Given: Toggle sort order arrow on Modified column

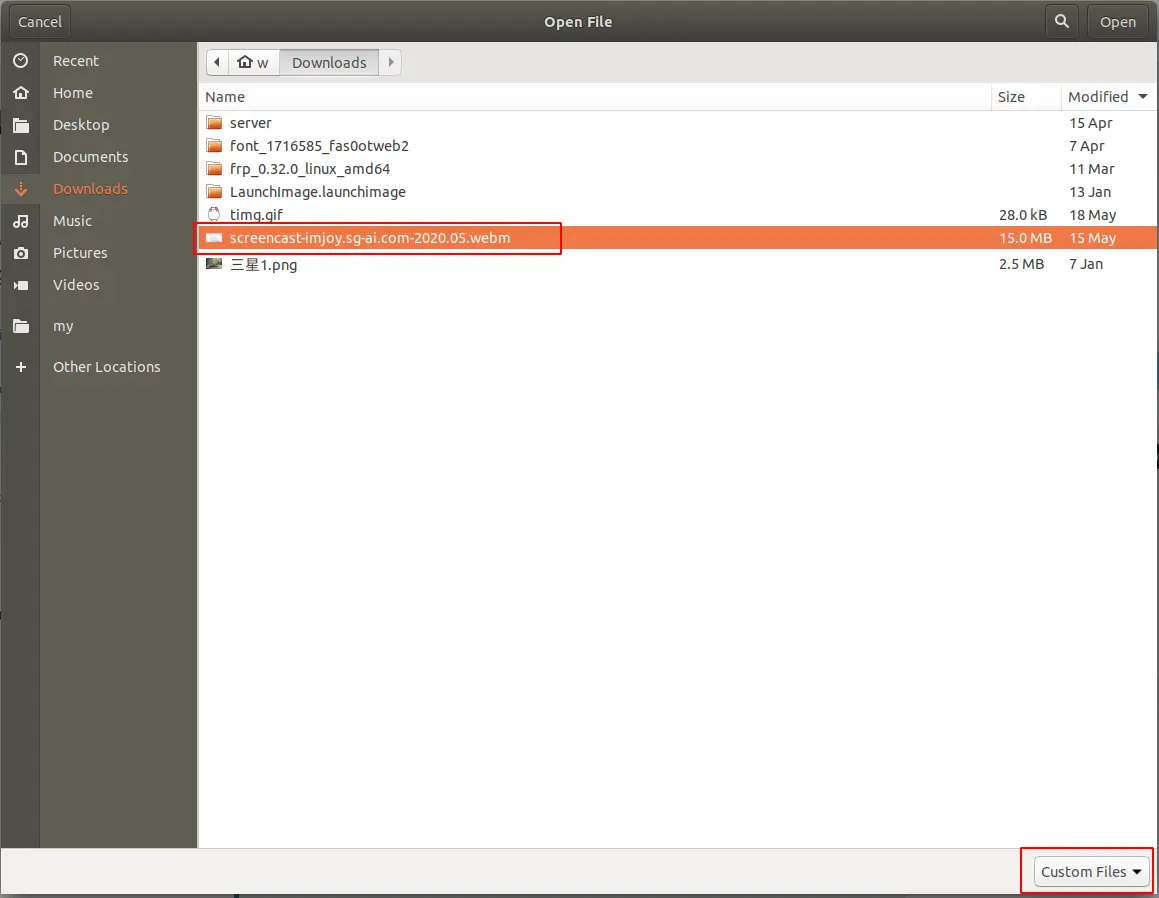Looking at the screenshot, I should point(1143,97).
